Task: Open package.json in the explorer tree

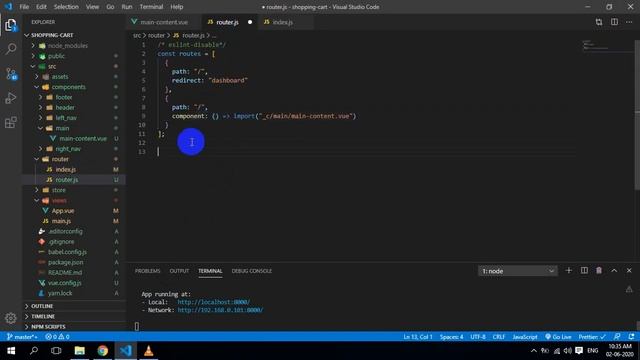Action: click(73, 262)
